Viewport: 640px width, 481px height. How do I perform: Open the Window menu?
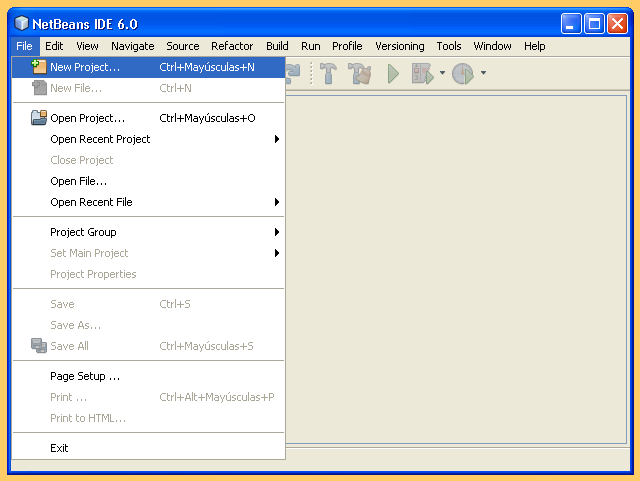coord(492,46)
